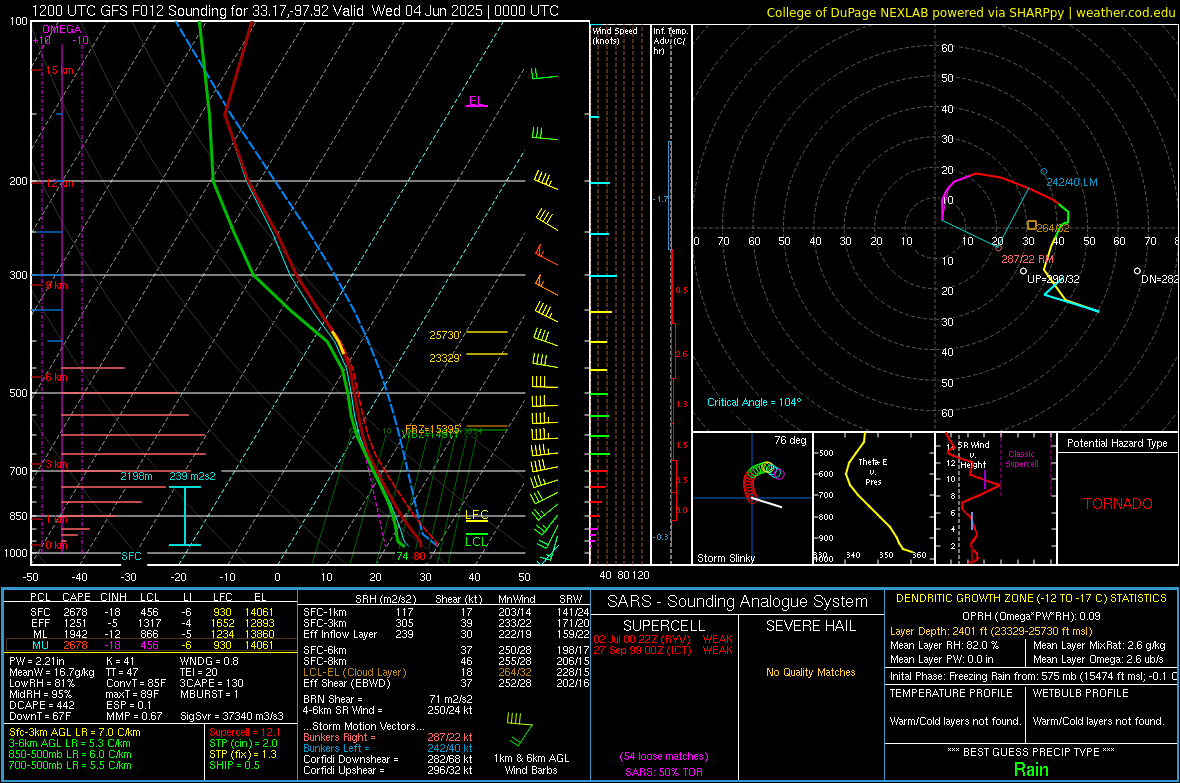Click the MeanW = 16.7g/kg value

point(52,672)
